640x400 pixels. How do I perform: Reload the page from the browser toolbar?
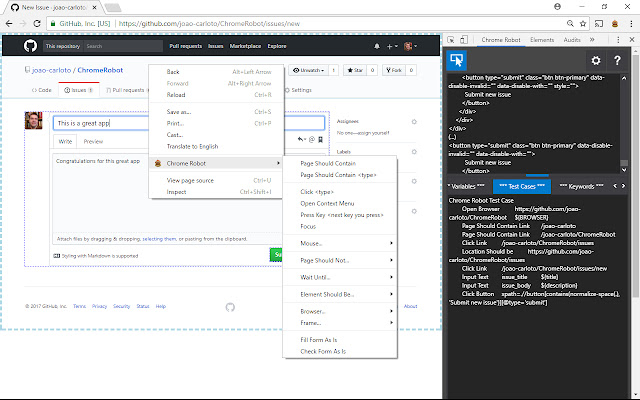pyautogui.click(x=37, y=24)
